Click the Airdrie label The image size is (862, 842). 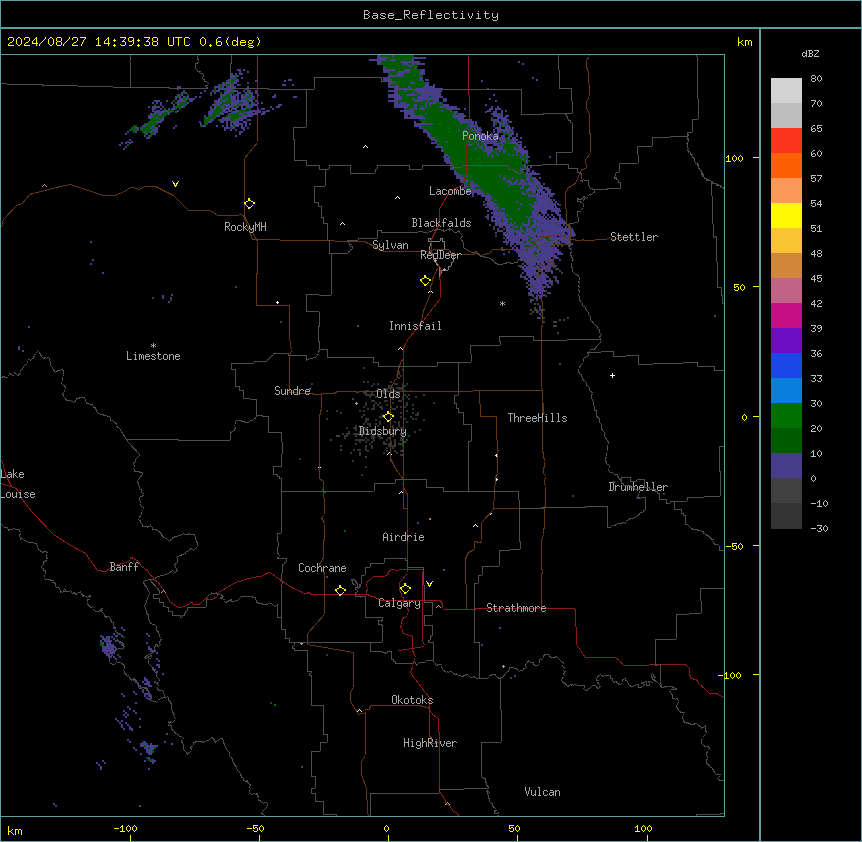click(x=403, y=537)
